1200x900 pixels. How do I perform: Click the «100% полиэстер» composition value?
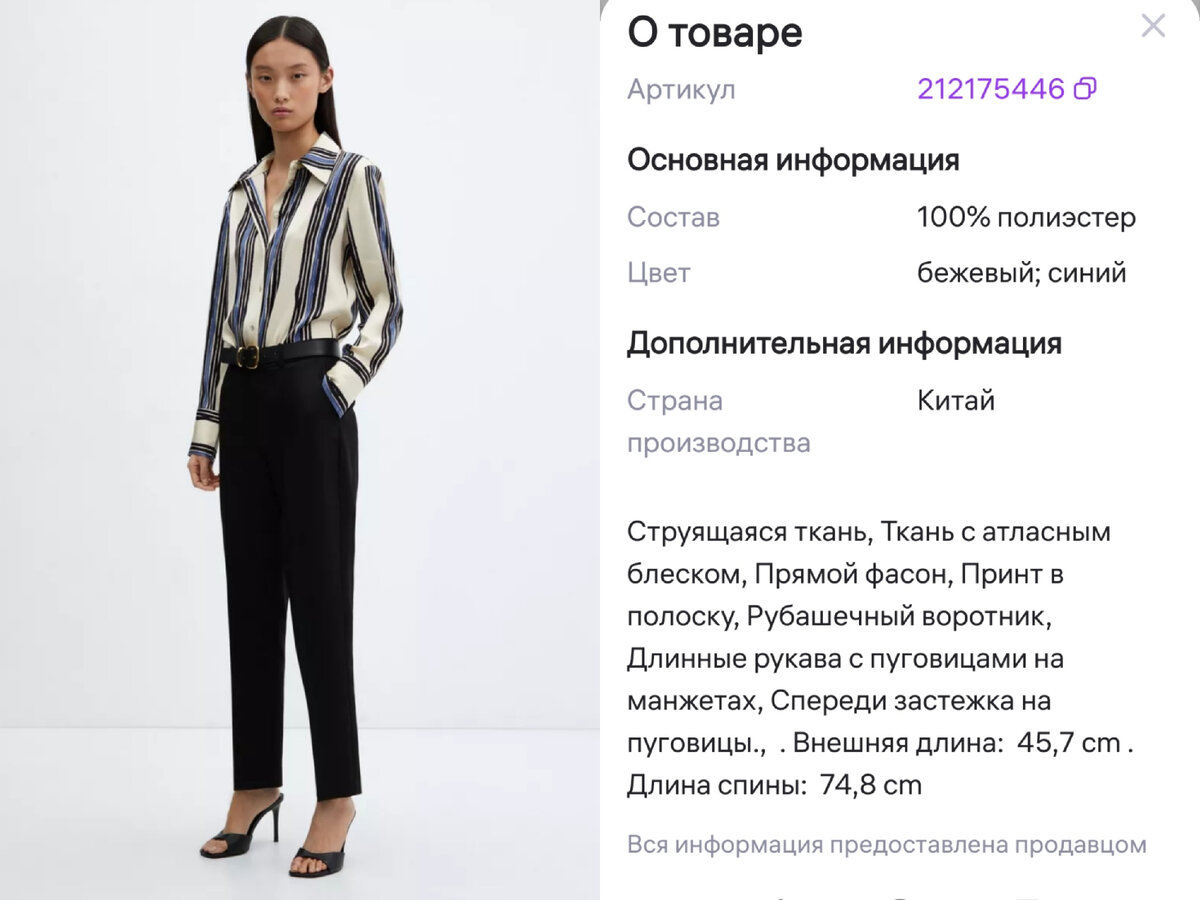pos(1026,217)
